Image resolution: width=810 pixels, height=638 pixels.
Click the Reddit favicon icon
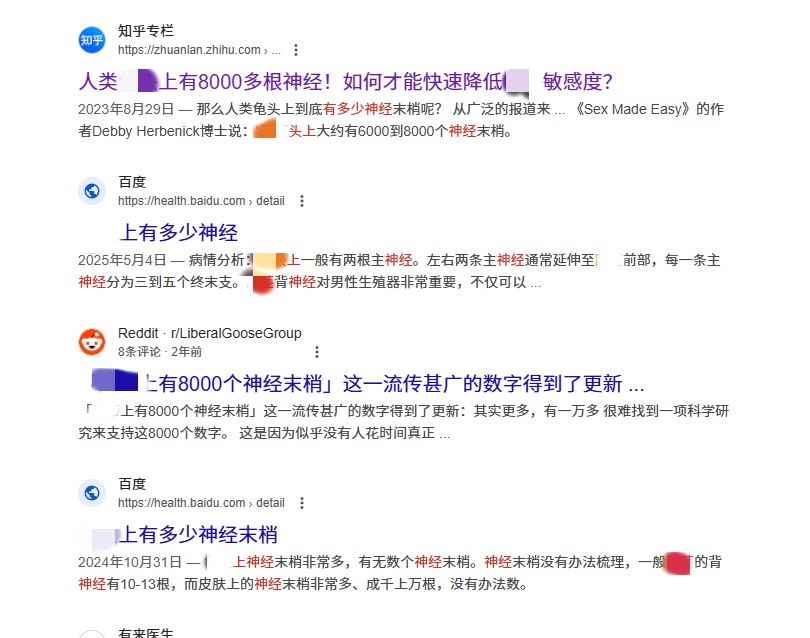click(92, 342)
